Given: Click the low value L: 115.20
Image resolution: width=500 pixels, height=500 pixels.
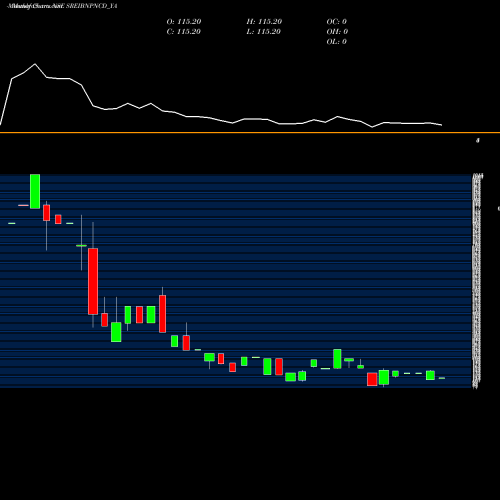Looking at the screenshot, I should coord(264,32).
